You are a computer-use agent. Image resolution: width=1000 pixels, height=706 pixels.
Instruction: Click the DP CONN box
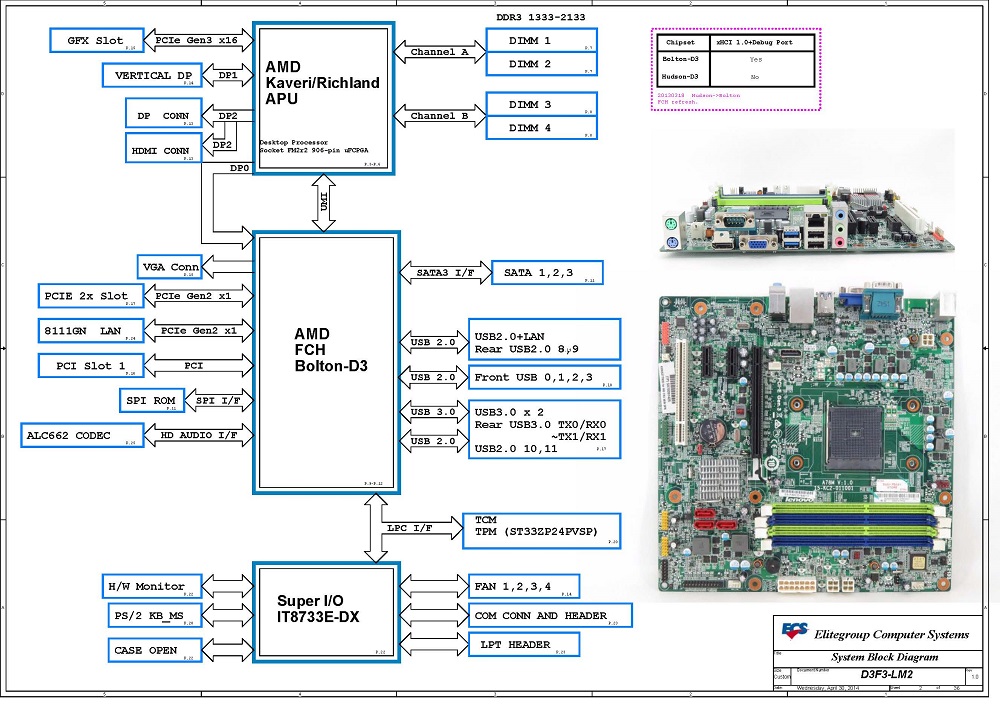point(163,113)
